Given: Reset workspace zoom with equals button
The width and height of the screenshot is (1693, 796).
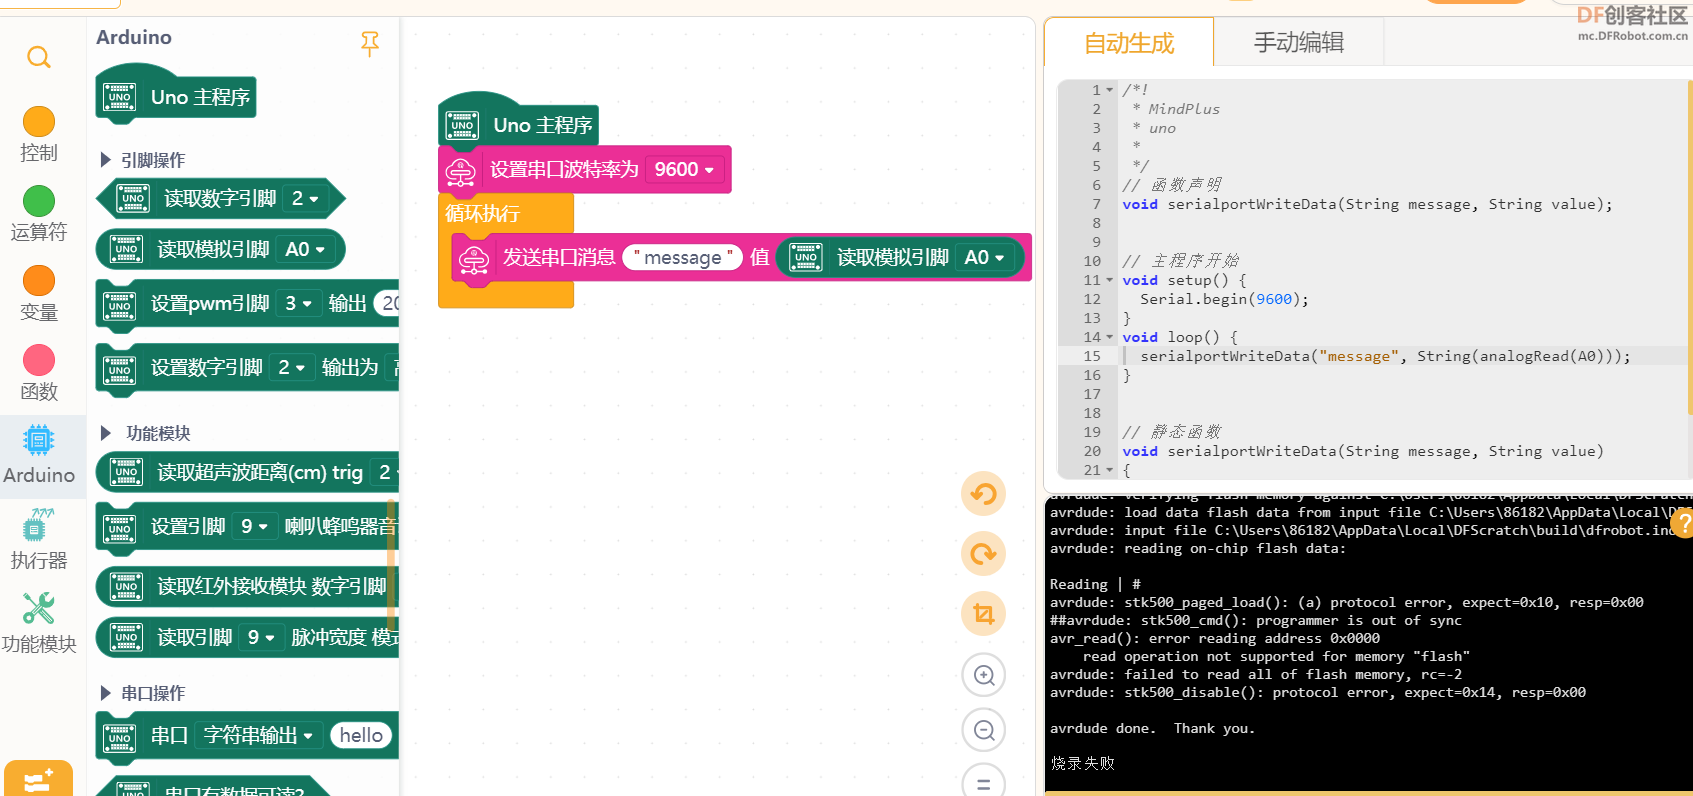Looking at the screenshot, I should pos(984,782).
